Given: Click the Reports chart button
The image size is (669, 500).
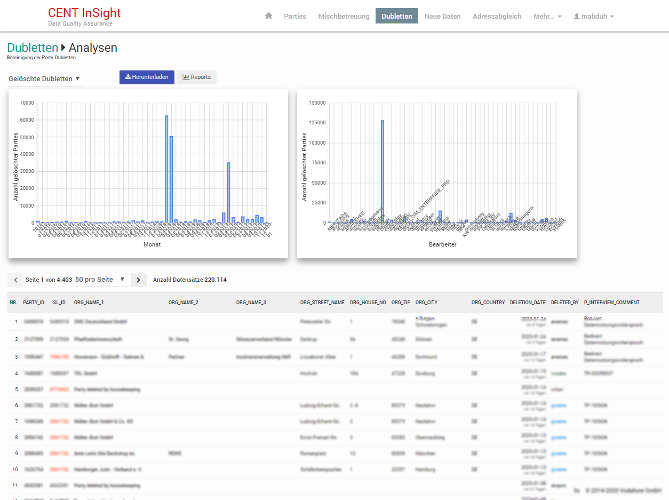Looking at the screenshot, I should click(196, 77).
